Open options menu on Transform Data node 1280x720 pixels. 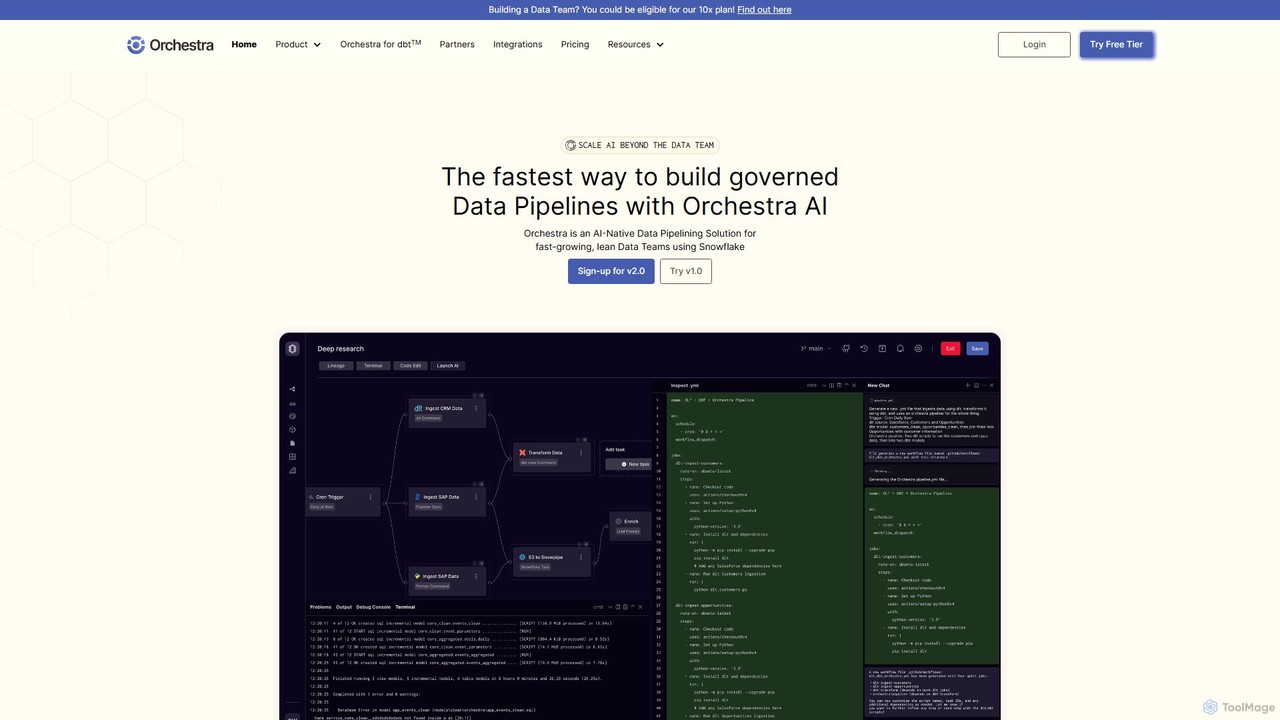[x=581, y=452]
